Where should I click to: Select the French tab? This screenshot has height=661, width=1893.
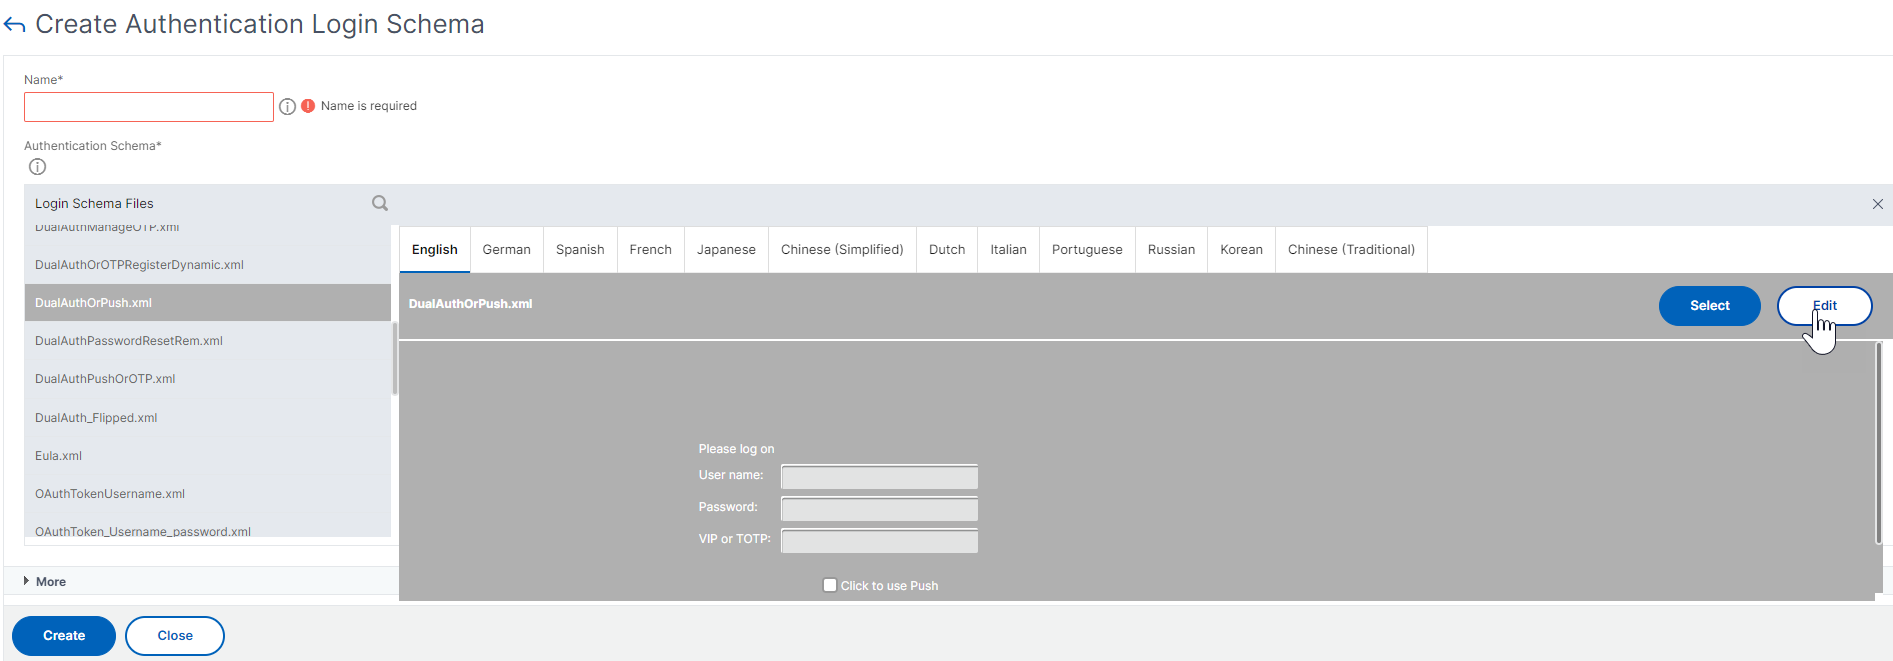click(650, 249)
